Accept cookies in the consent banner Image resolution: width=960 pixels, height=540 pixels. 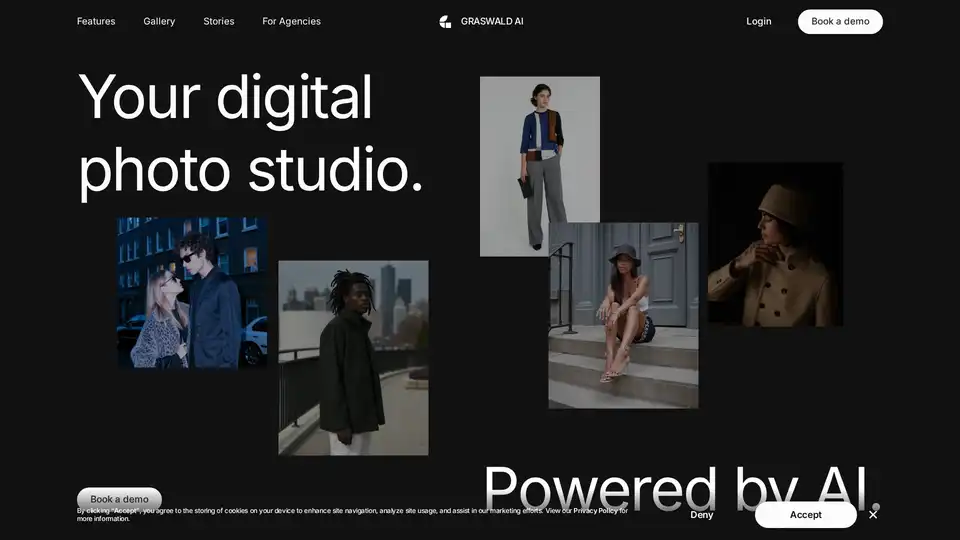(805, 515)
